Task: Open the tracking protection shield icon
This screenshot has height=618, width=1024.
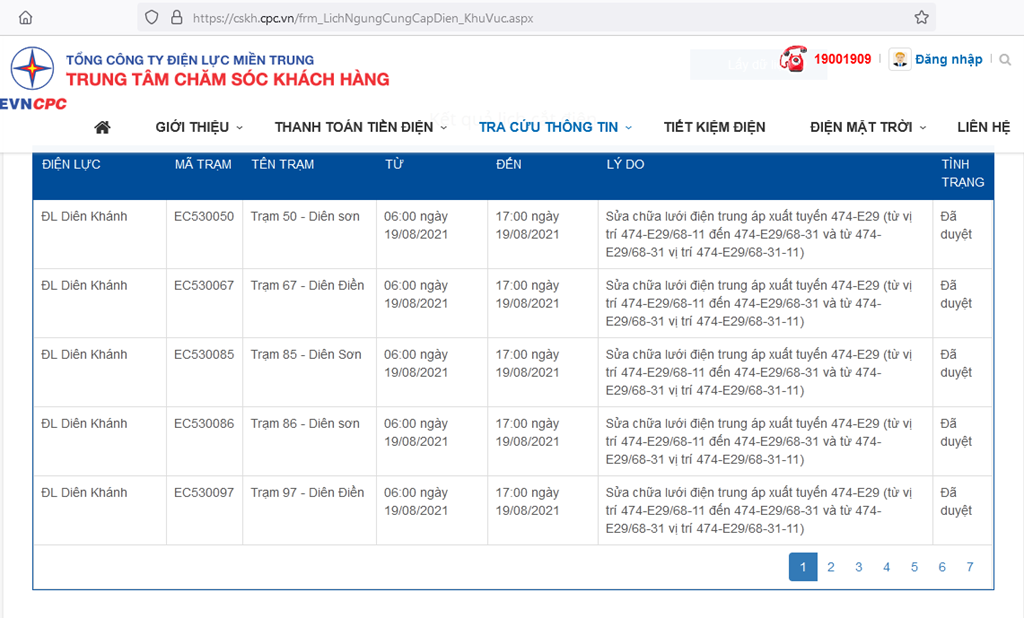Action: [152, 17]
